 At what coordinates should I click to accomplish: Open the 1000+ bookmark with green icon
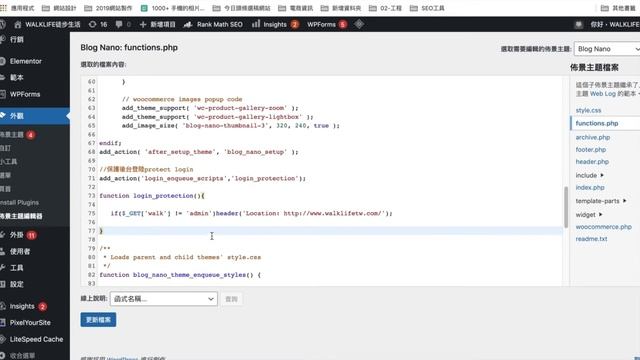[172, 8]
